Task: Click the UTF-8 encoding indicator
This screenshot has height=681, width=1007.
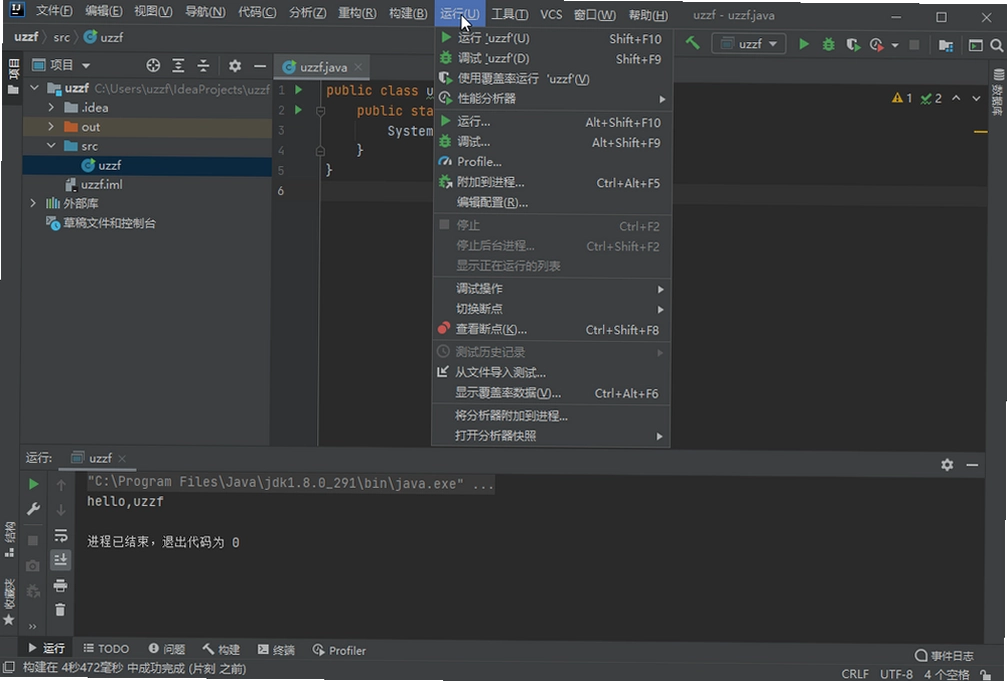Action: [x=896, y=674]
